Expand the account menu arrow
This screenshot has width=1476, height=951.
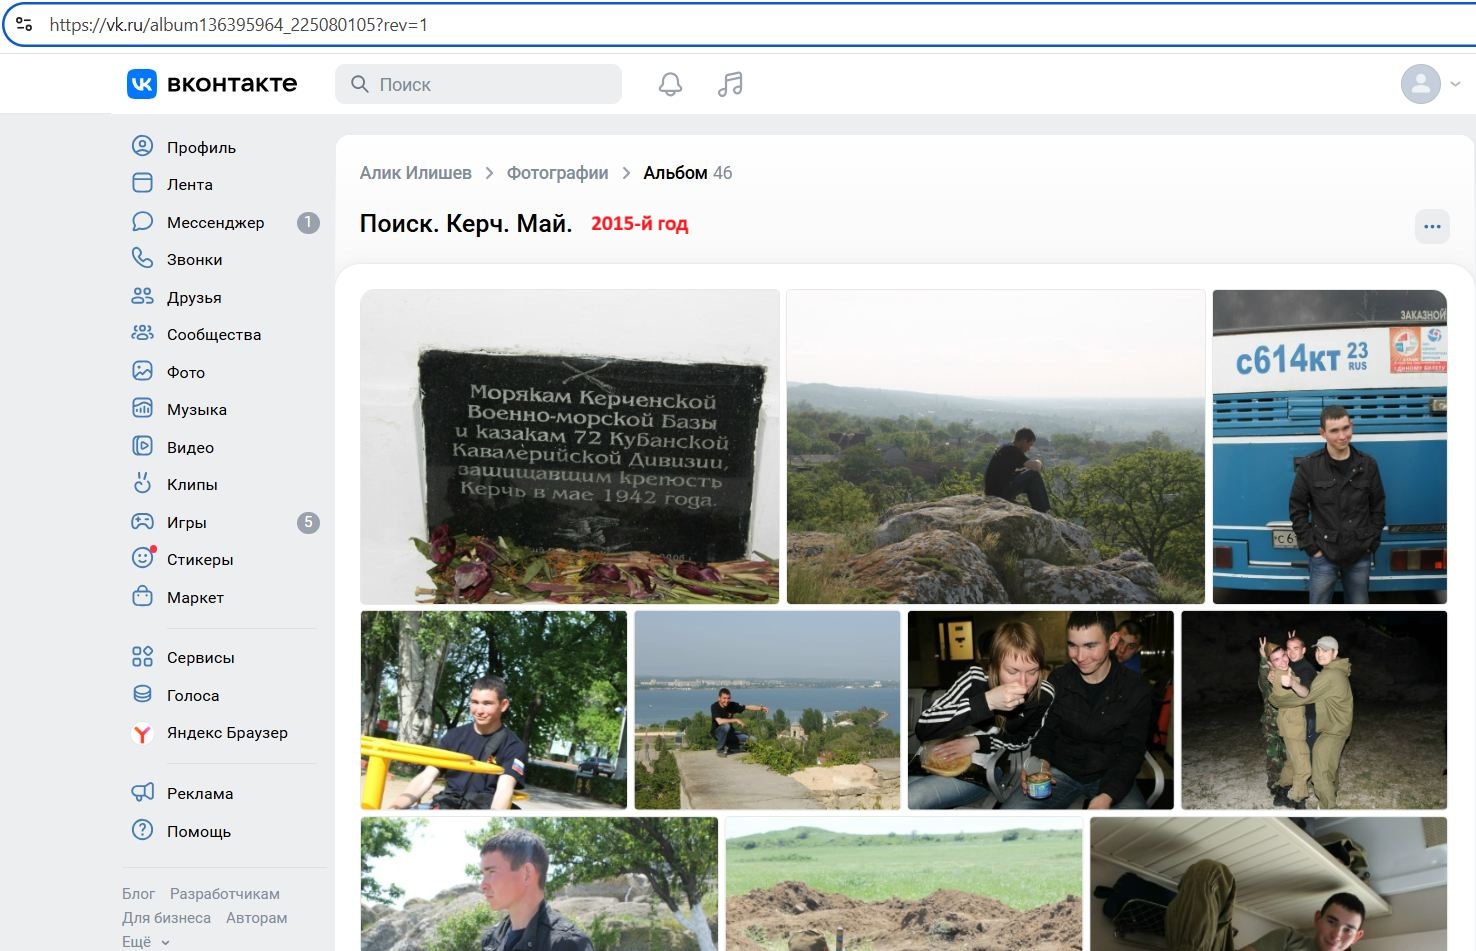(1455, 85)
